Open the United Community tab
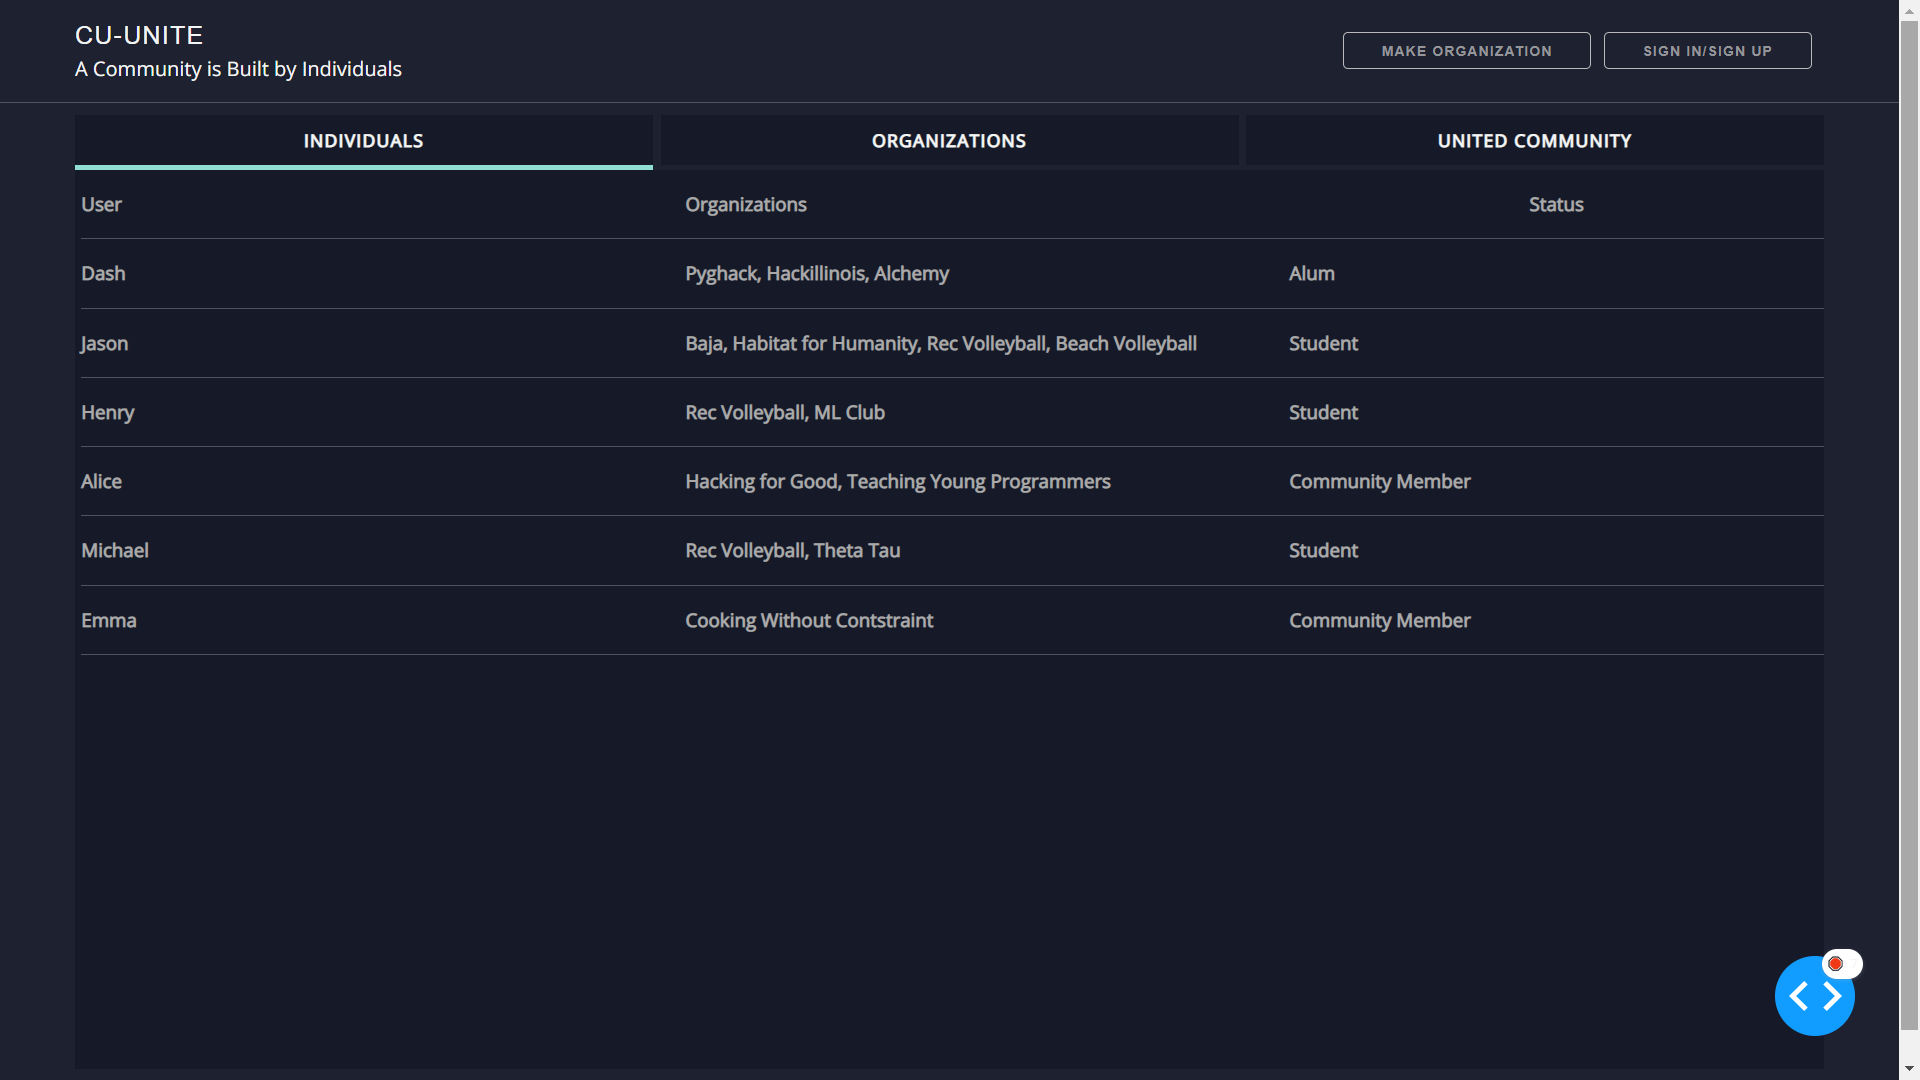 1534,141
